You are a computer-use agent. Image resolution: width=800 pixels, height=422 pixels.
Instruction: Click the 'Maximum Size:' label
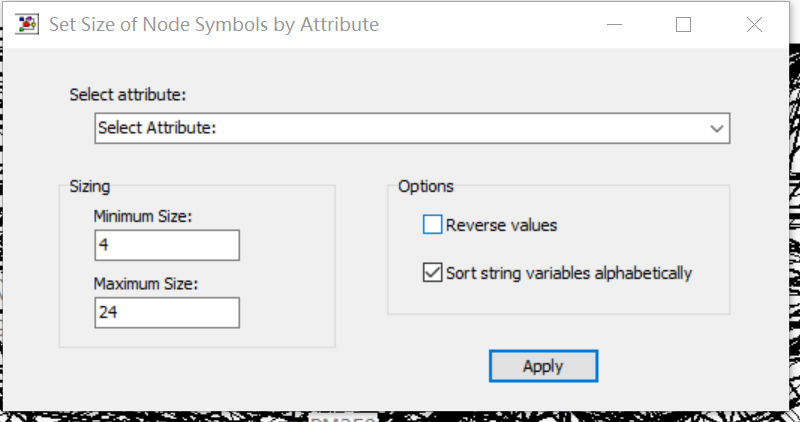click(x=146, y=284)
